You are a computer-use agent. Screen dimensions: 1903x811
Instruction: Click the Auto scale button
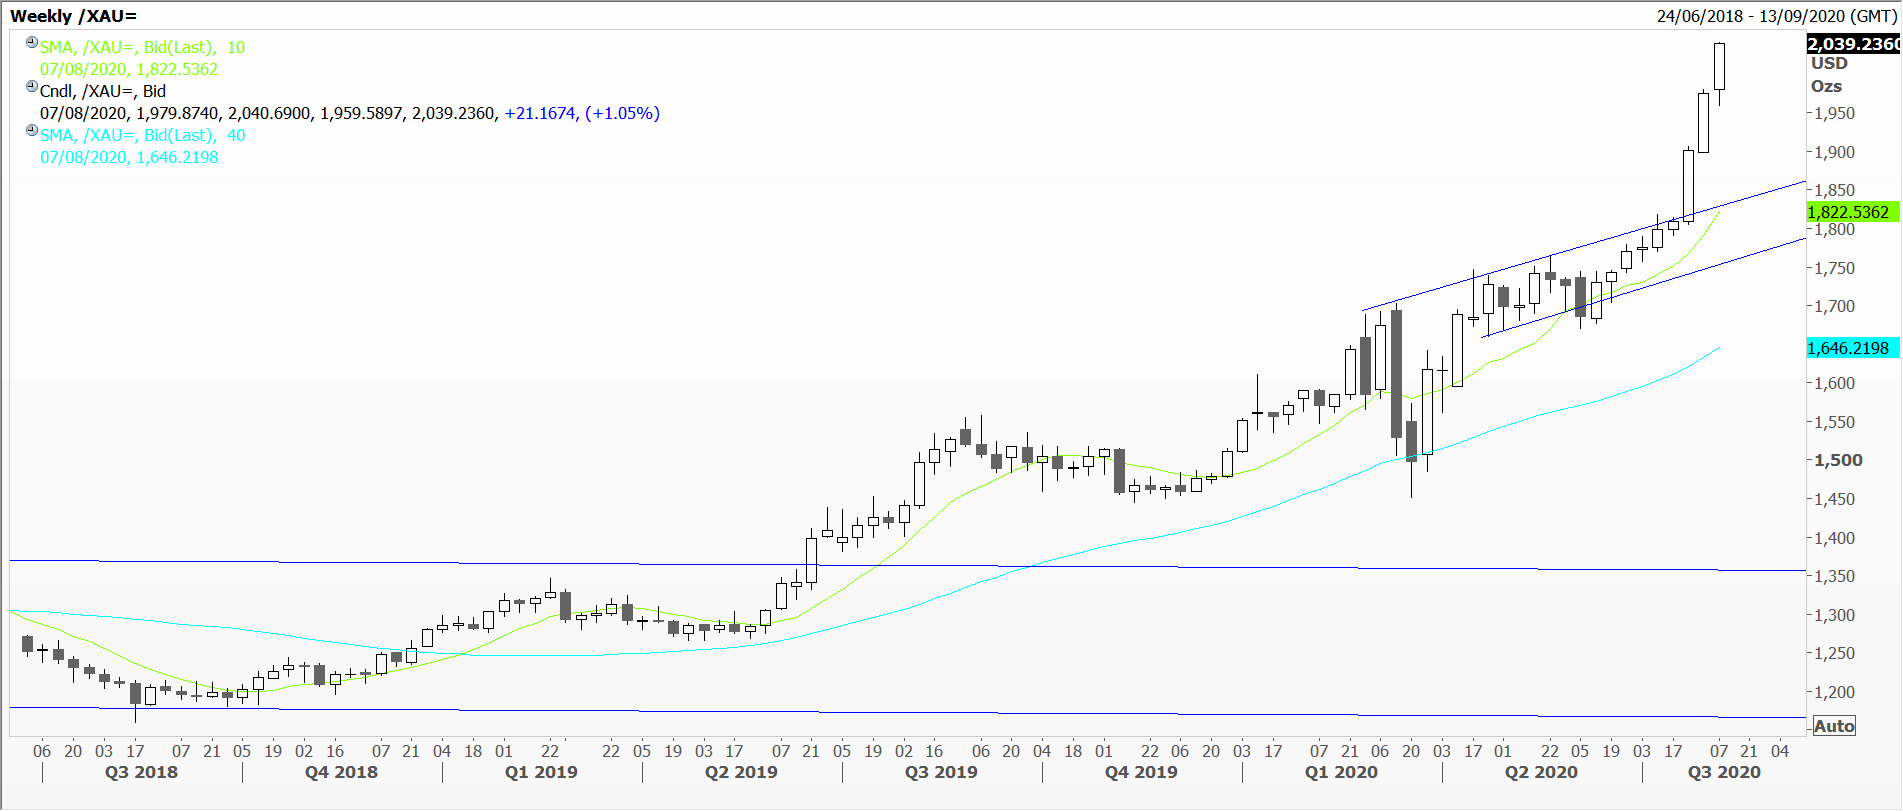point(1834,726)
